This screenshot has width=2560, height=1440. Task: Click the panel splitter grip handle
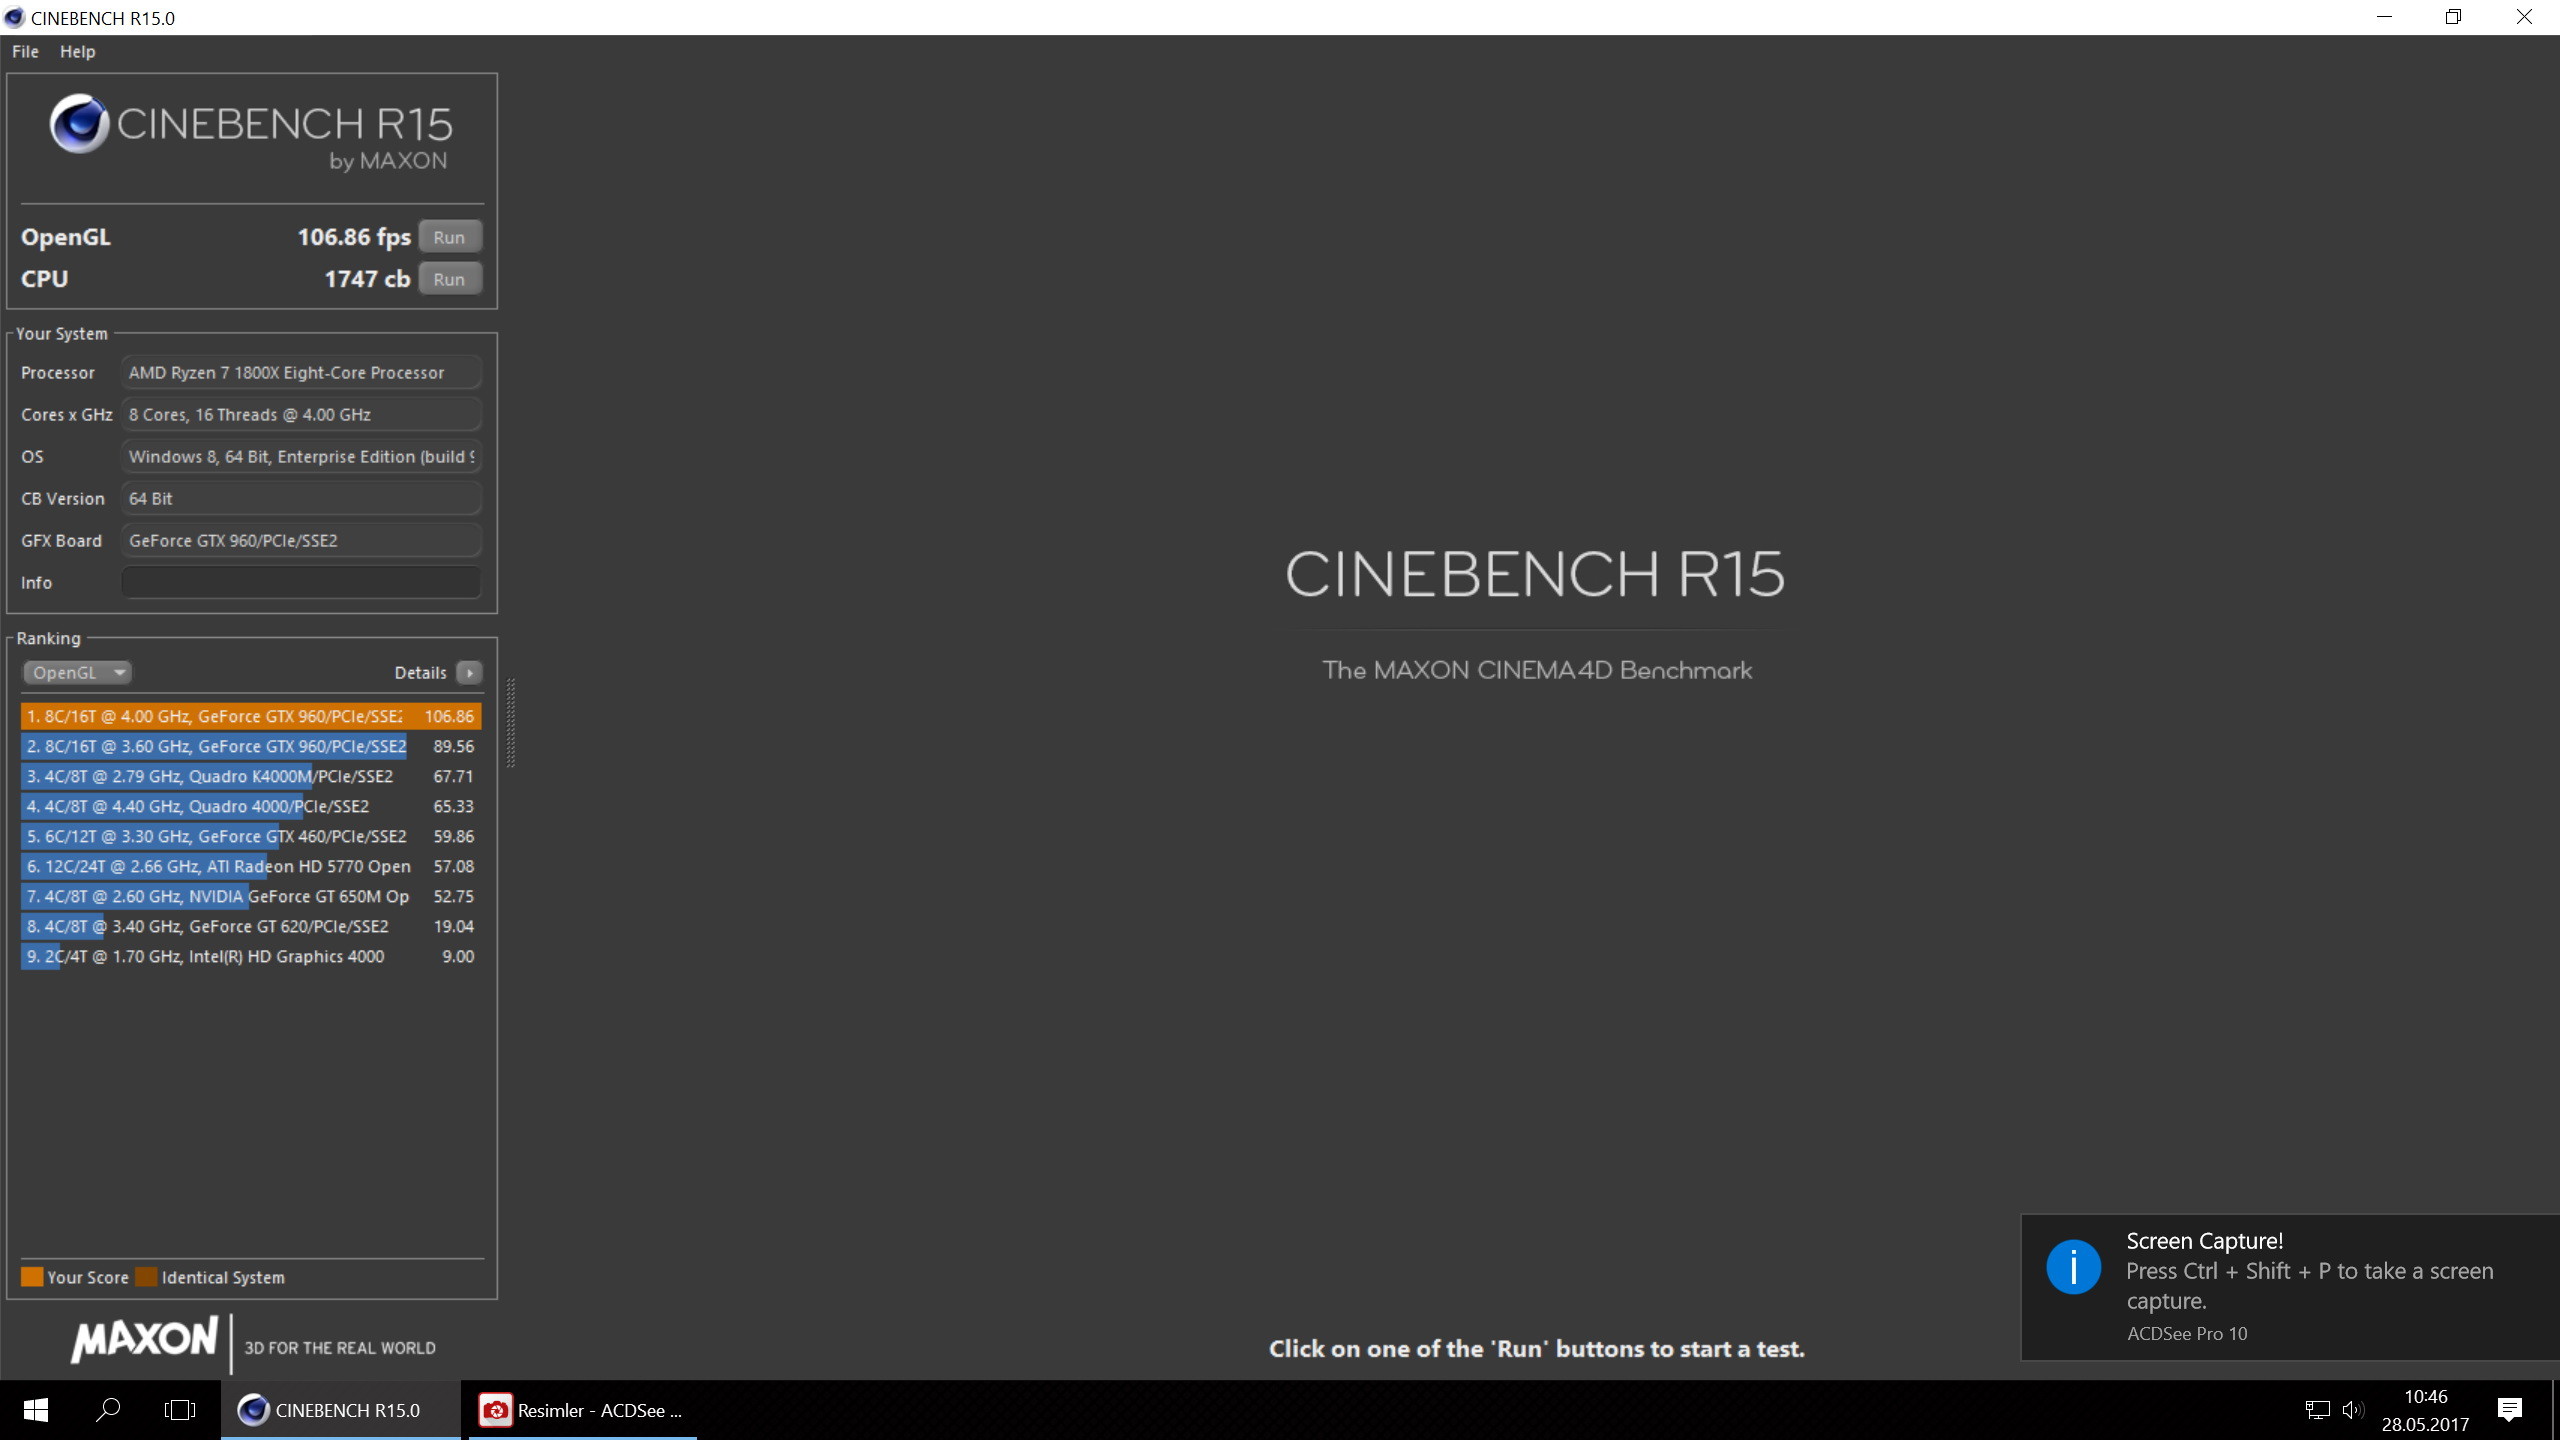511,723
